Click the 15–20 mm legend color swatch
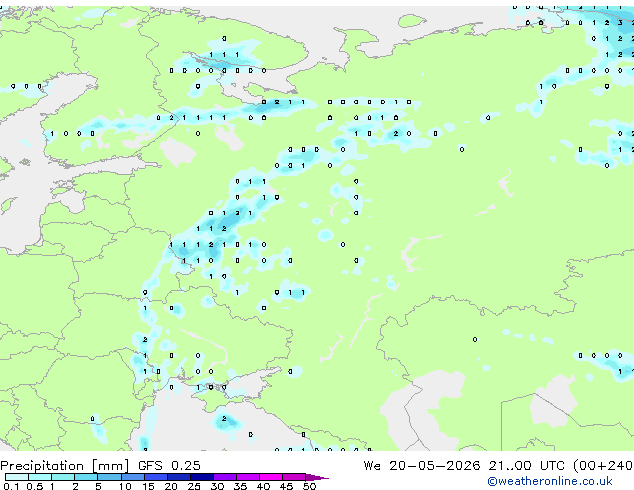The image size is (634, 490). point(156,477)
